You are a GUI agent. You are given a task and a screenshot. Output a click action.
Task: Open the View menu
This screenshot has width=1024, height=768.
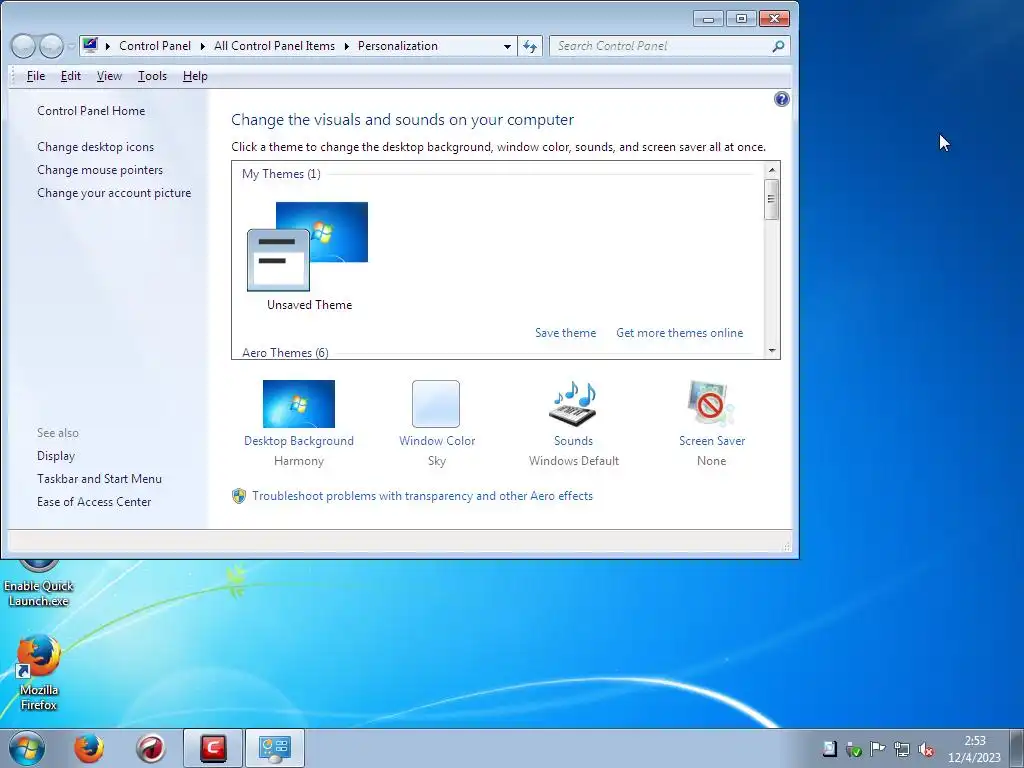(x=109, y=76)
